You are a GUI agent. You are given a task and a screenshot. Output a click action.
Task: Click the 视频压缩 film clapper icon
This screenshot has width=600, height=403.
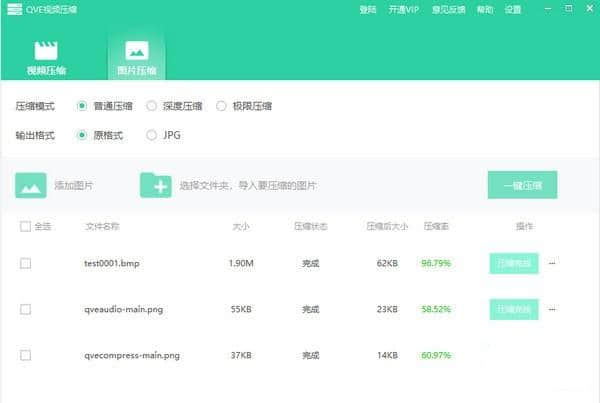click(x=46, y=51)
